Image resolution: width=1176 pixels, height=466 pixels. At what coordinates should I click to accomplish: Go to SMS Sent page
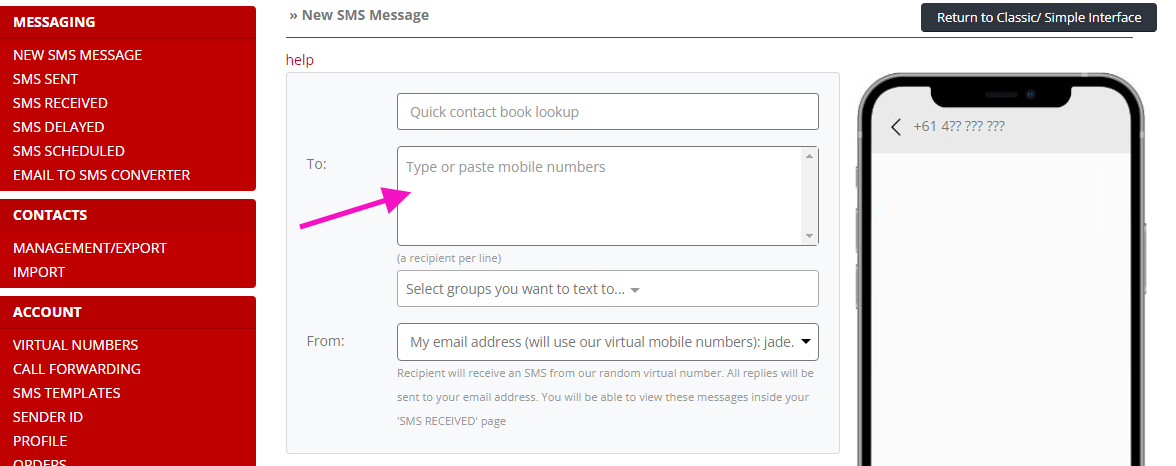pos(45,79)
